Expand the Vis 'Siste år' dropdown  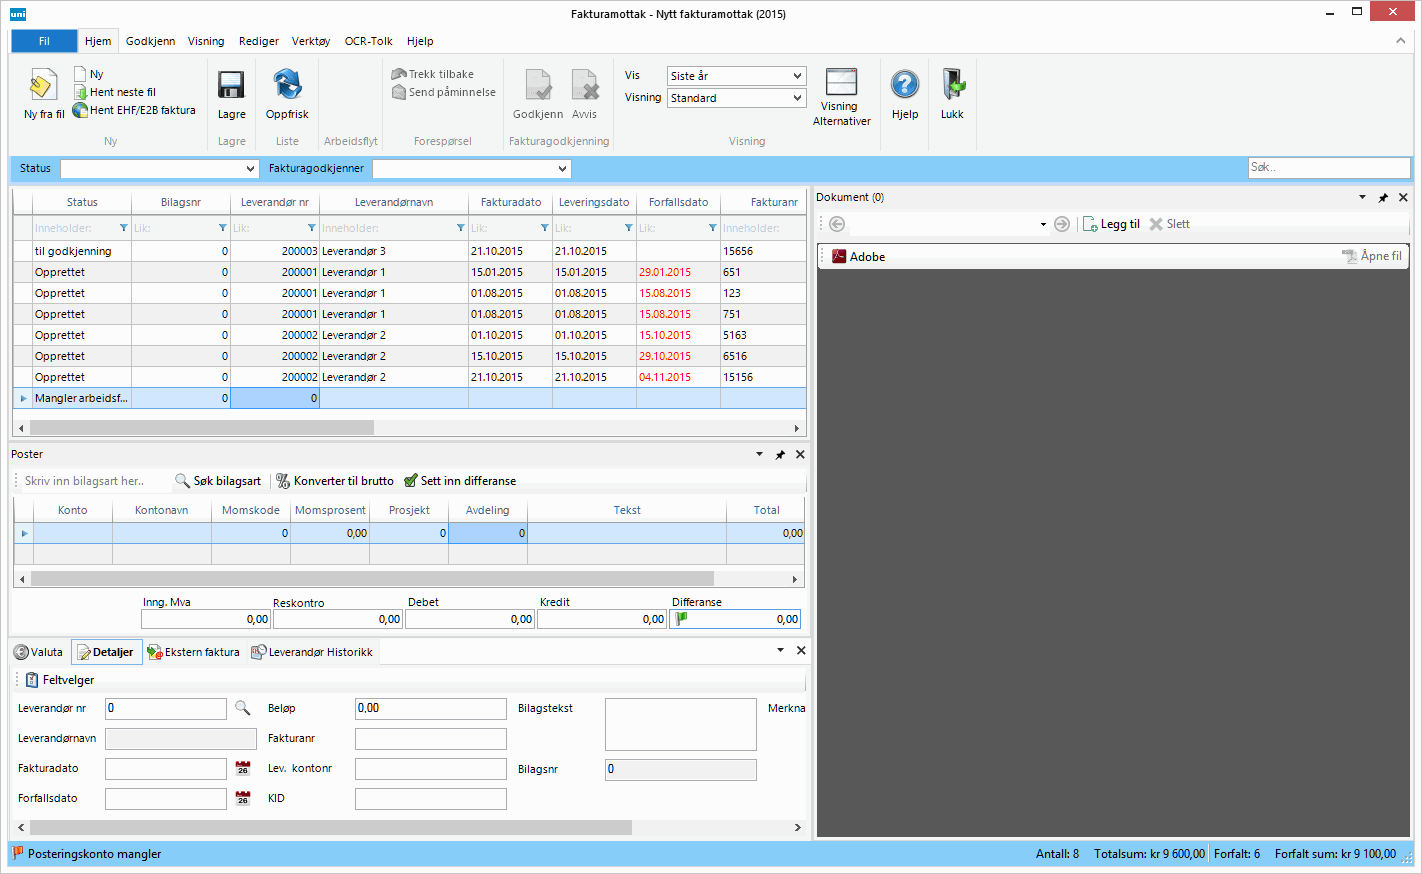[797, 76]
